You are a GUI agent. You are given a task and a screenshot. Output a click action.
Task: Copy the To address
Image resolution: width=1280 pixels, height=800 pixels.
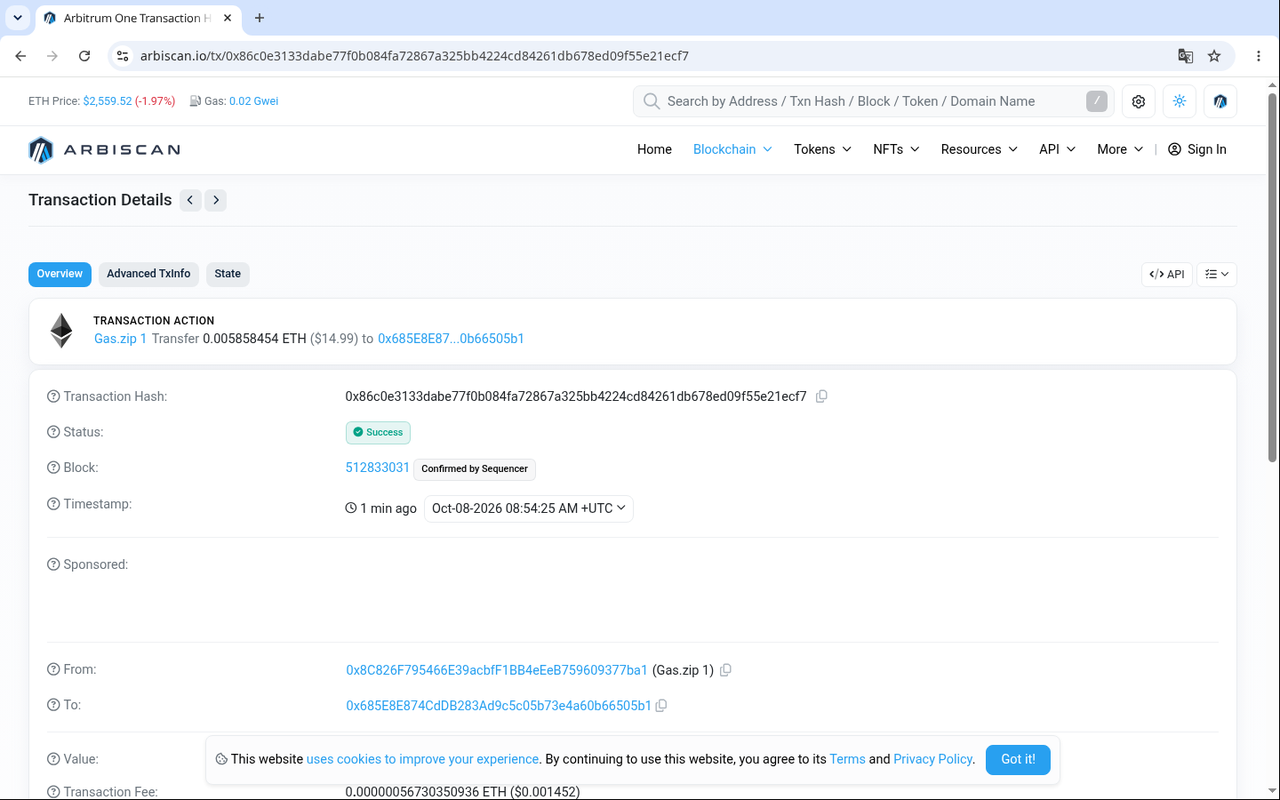click(661, 706)
